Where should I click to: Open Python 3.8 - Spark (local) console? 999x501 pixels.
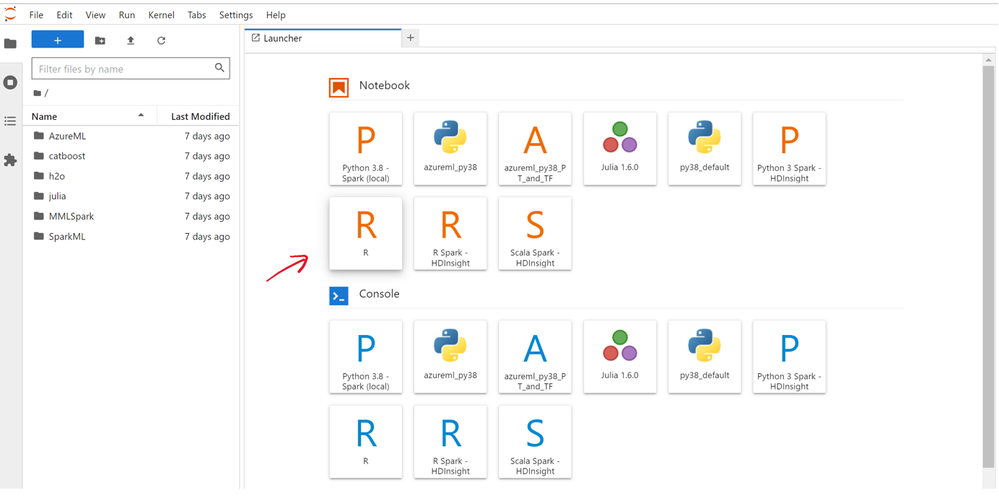point(366,357)
